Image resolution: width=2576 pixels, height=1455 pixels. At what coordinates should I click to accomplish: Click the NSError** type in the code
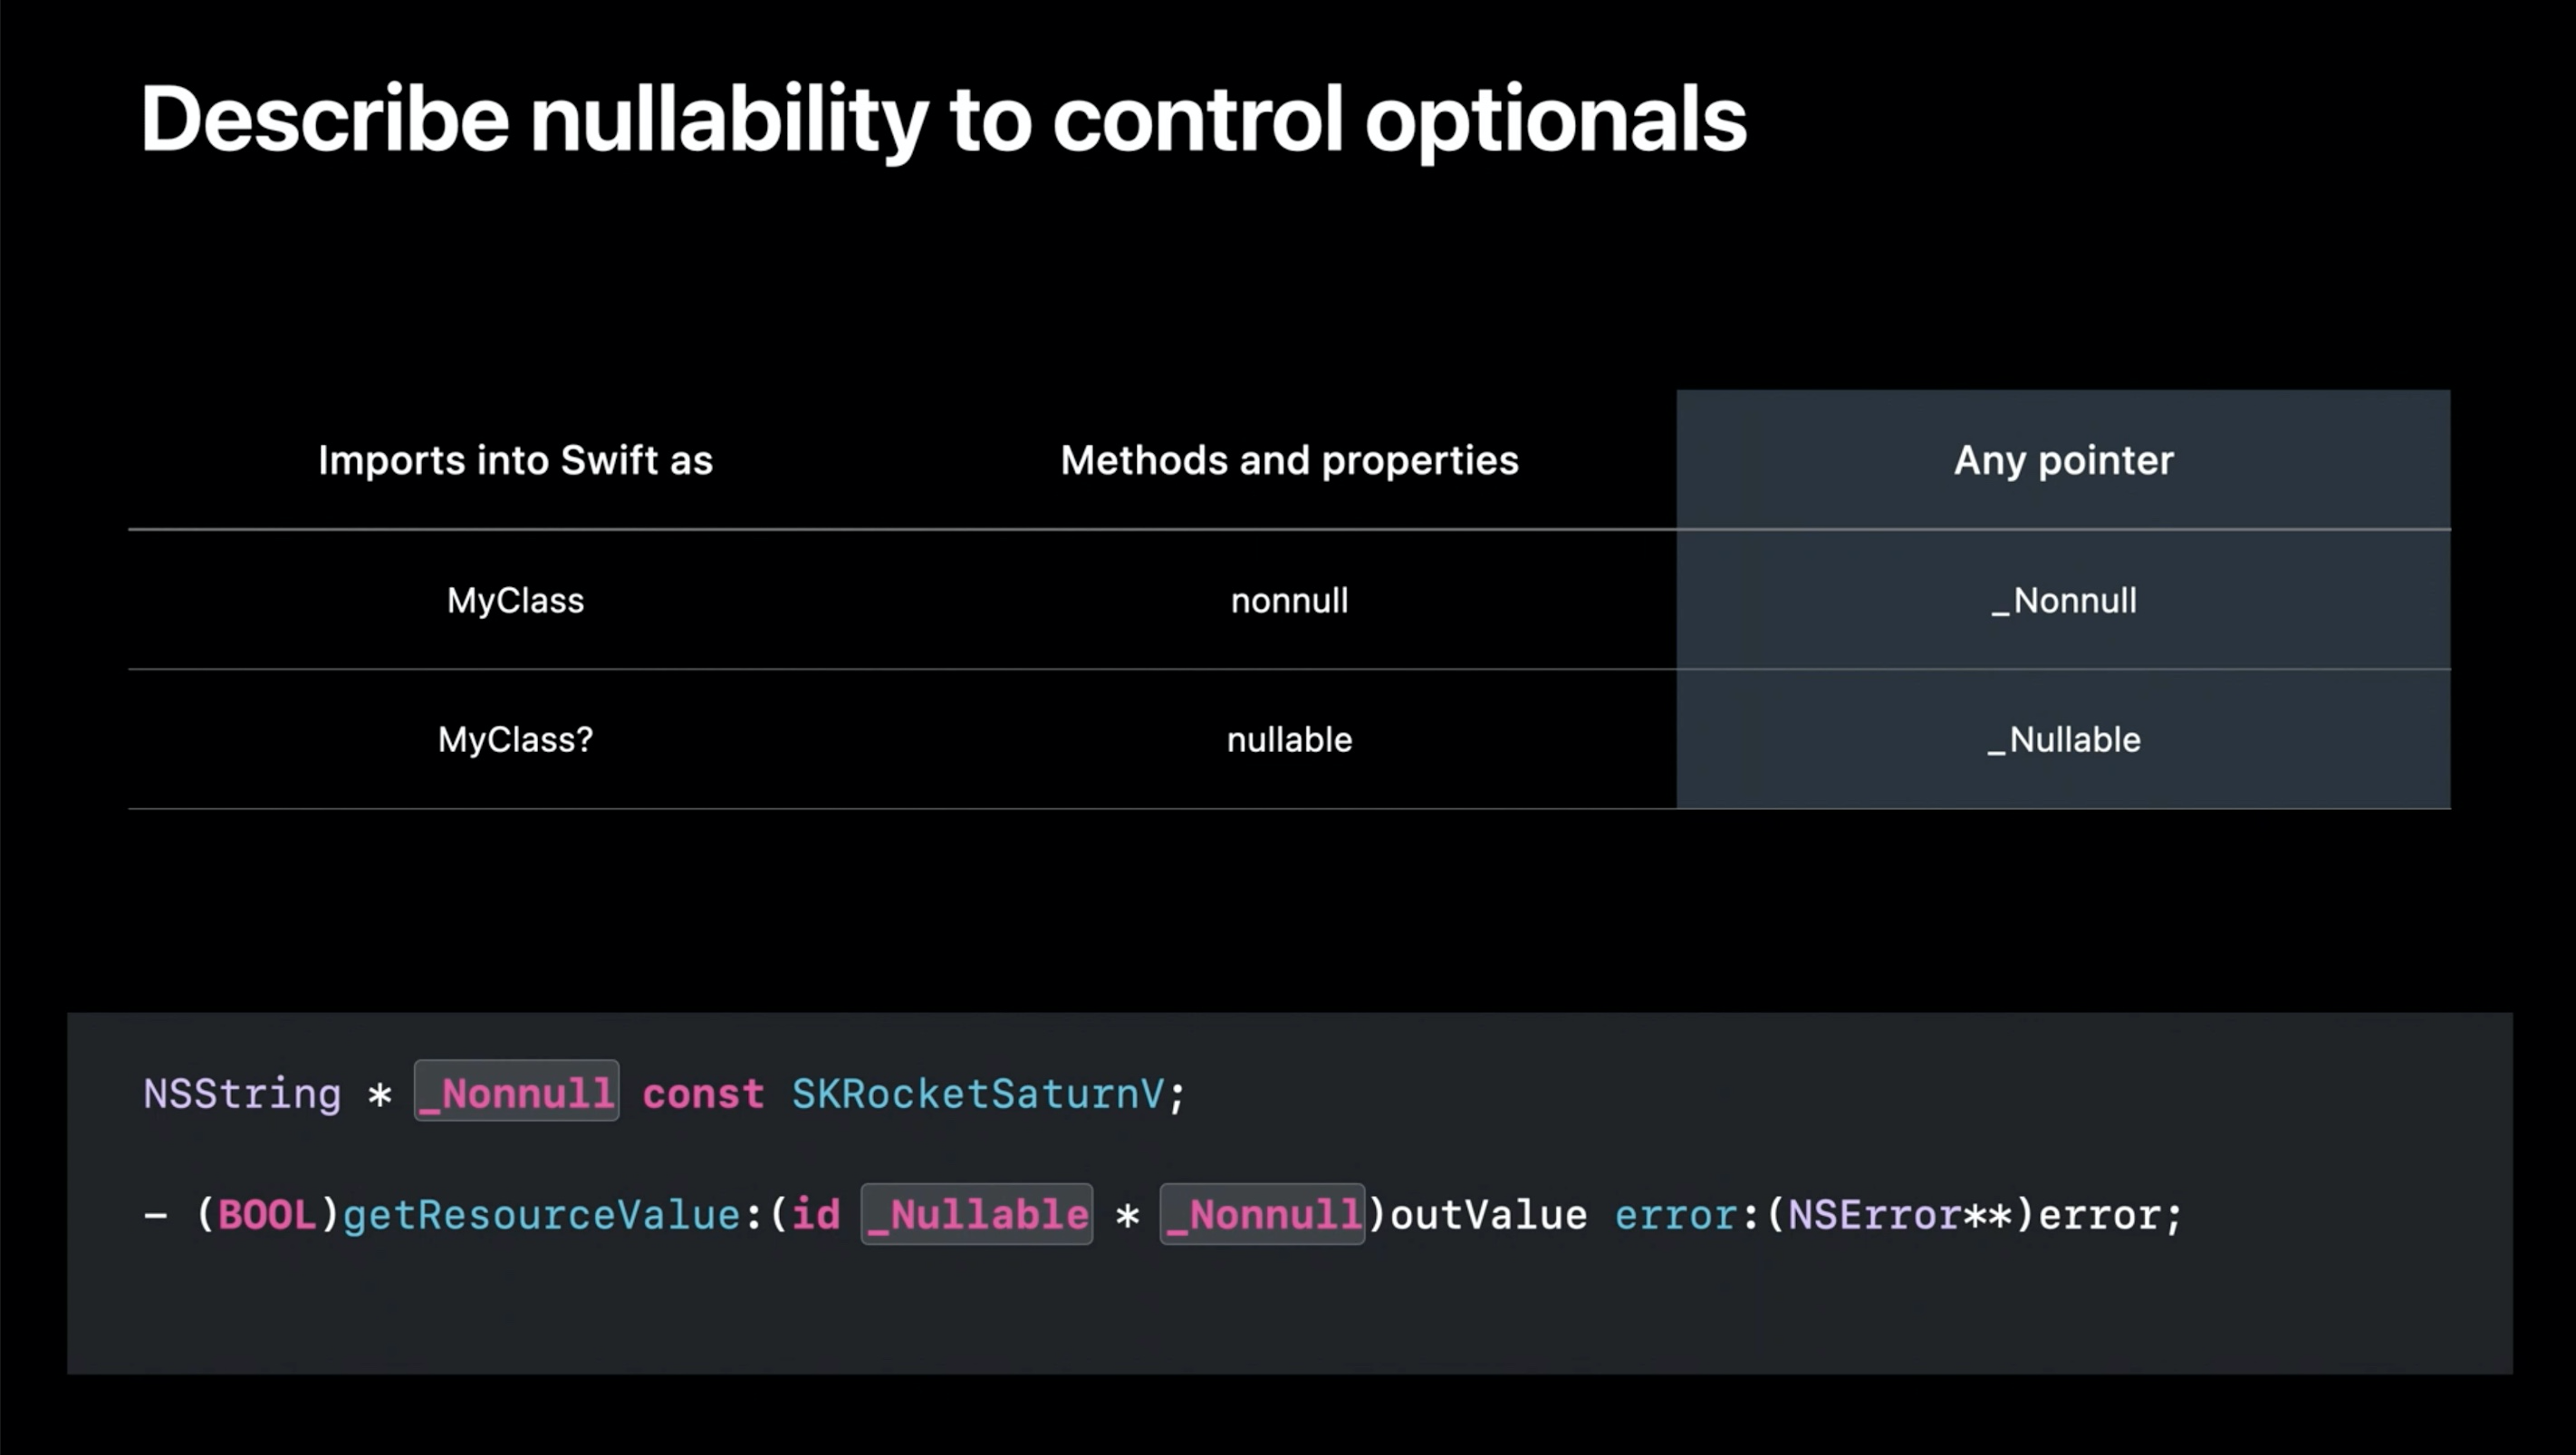1900,1215
